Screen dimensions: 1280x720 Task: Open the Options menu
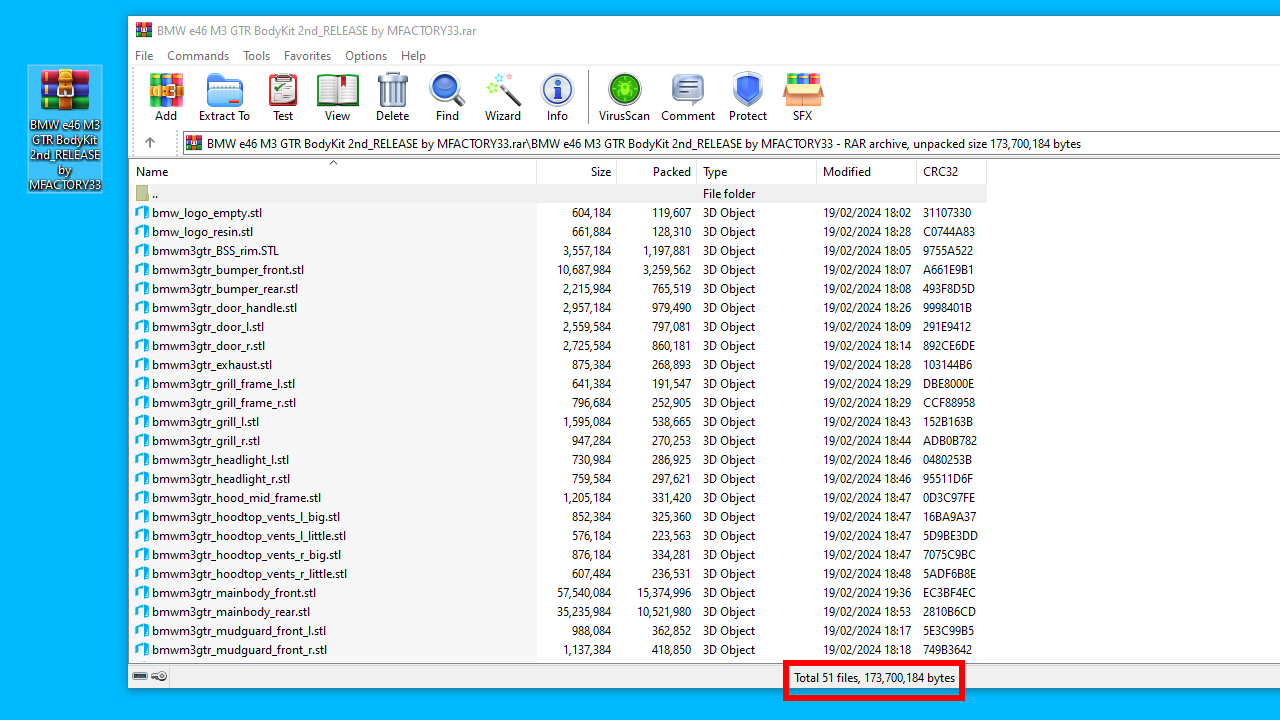pyautogui.click(x=366, y=56)
